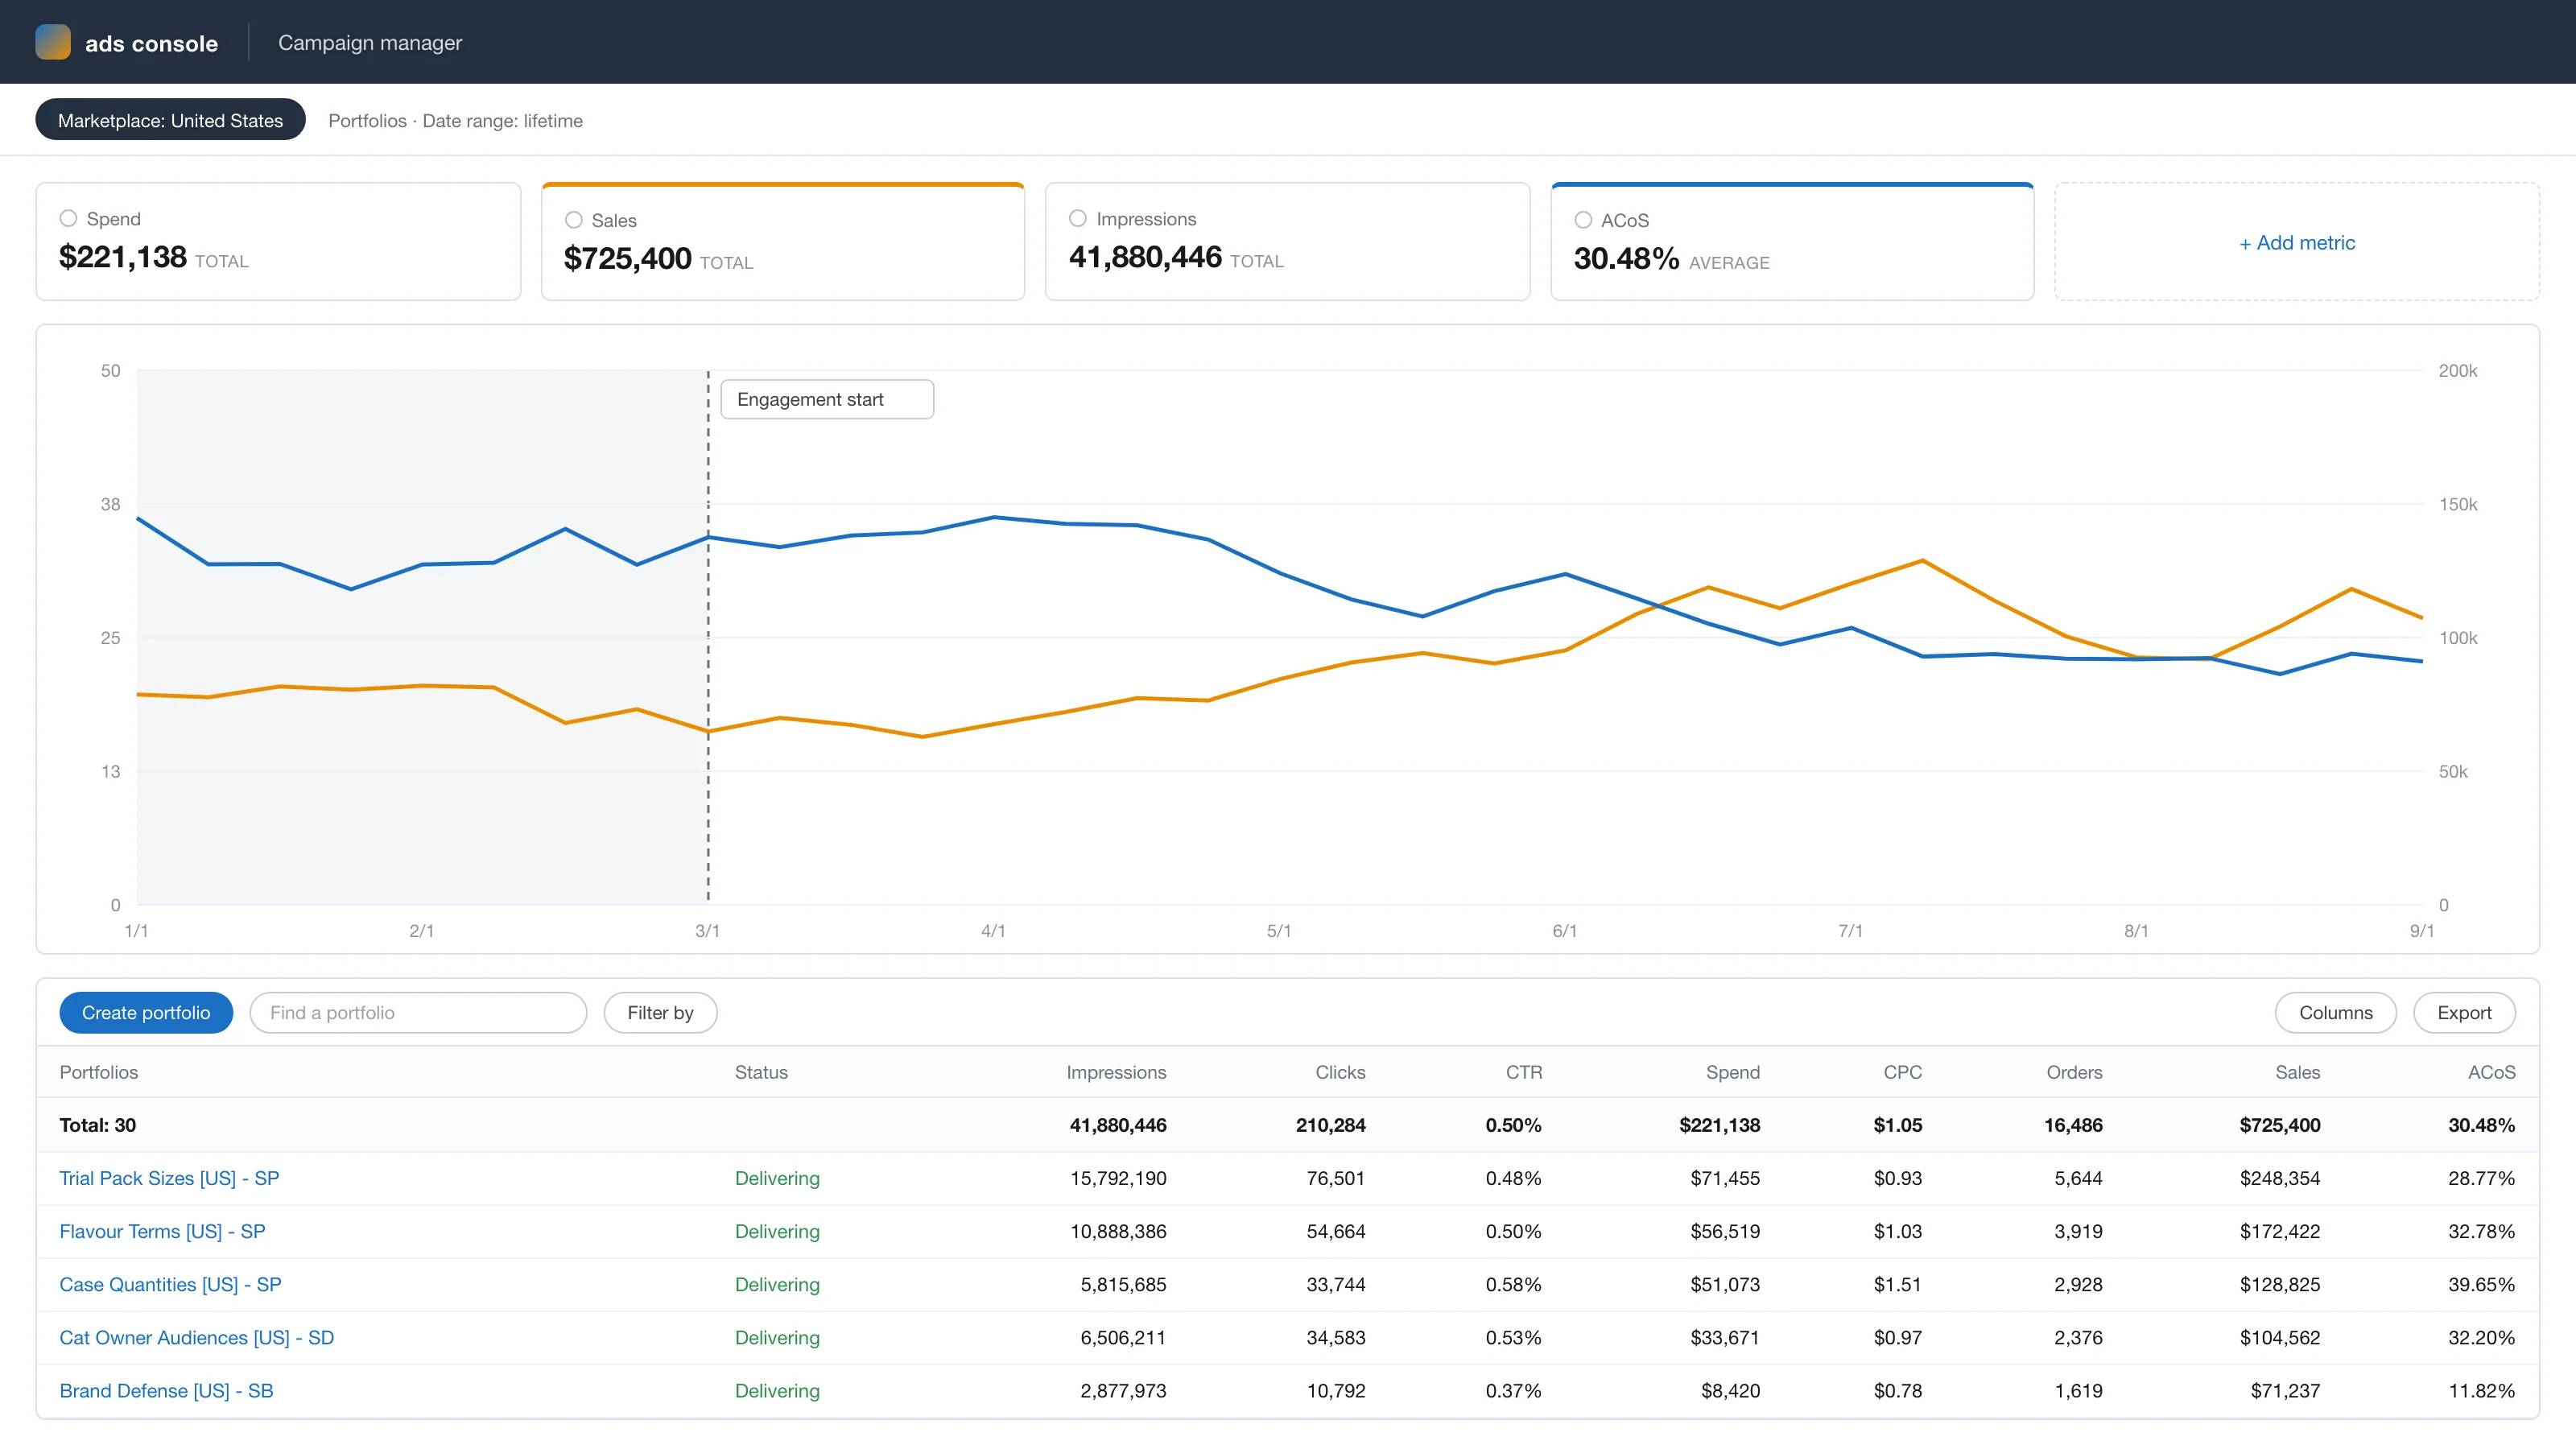The height and width of the screenshot is (1449, 2576).
Task: Sort by Status column header
Action: [x=761, y=1072]
